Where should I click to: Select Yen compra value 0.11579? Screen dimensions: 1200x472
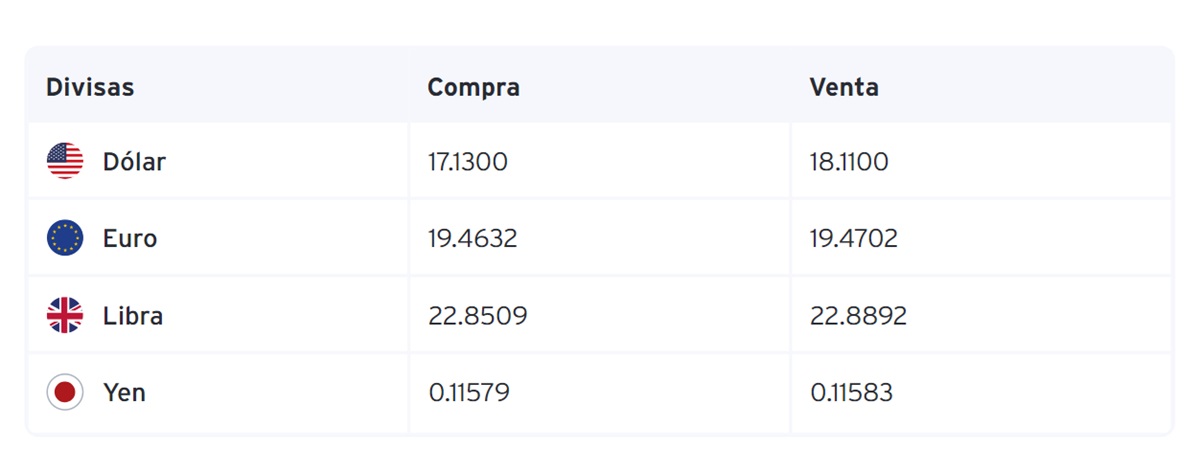469,393
